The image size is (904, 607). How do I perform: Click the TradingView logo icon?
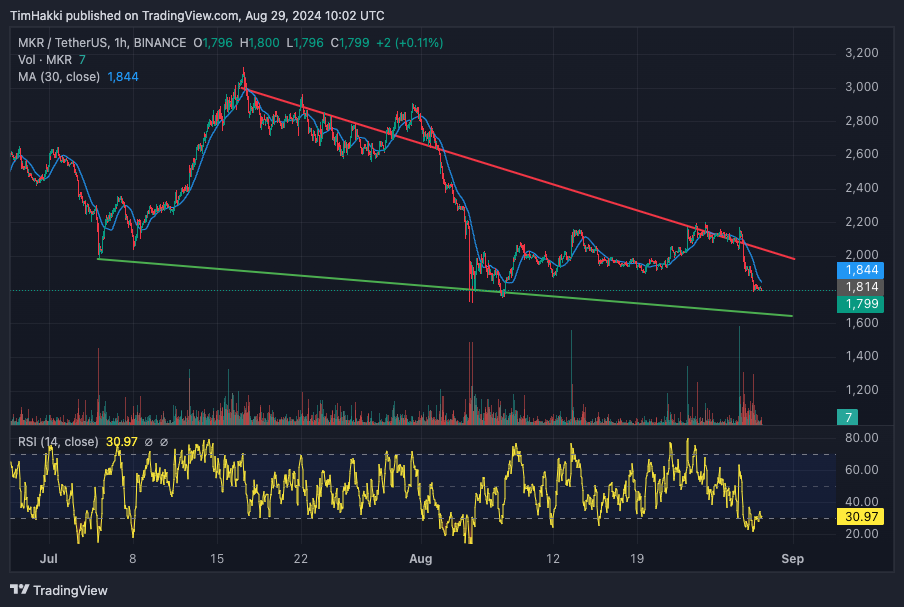[18, 590]
